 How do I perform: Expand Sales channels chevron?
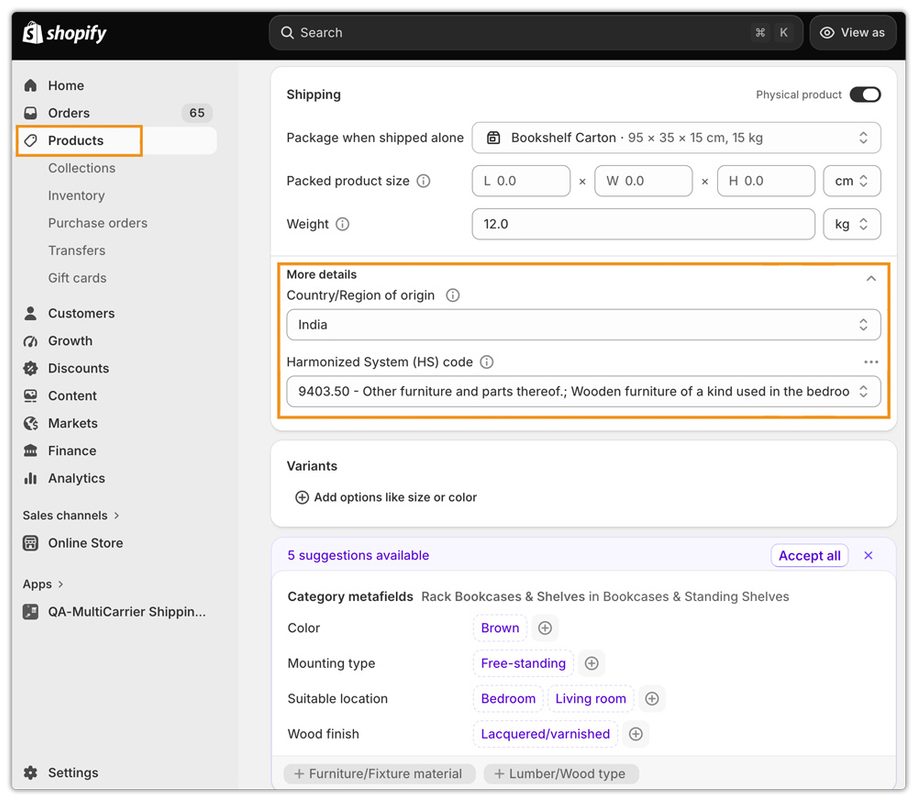116,515
